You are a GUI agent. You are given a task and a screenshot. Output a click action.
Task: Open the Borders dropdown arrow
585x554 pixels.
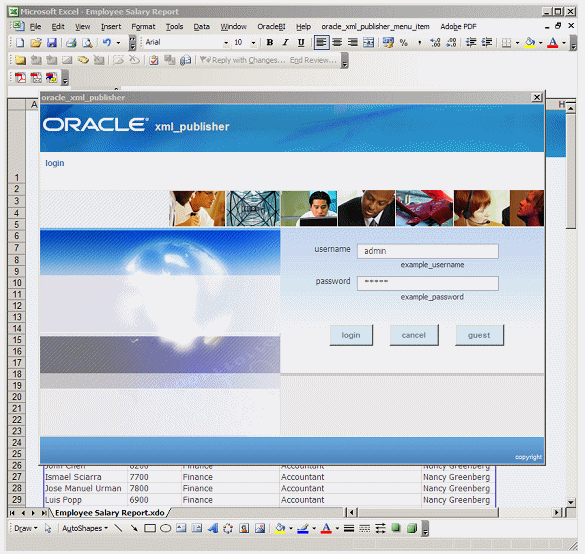(517, 43)
